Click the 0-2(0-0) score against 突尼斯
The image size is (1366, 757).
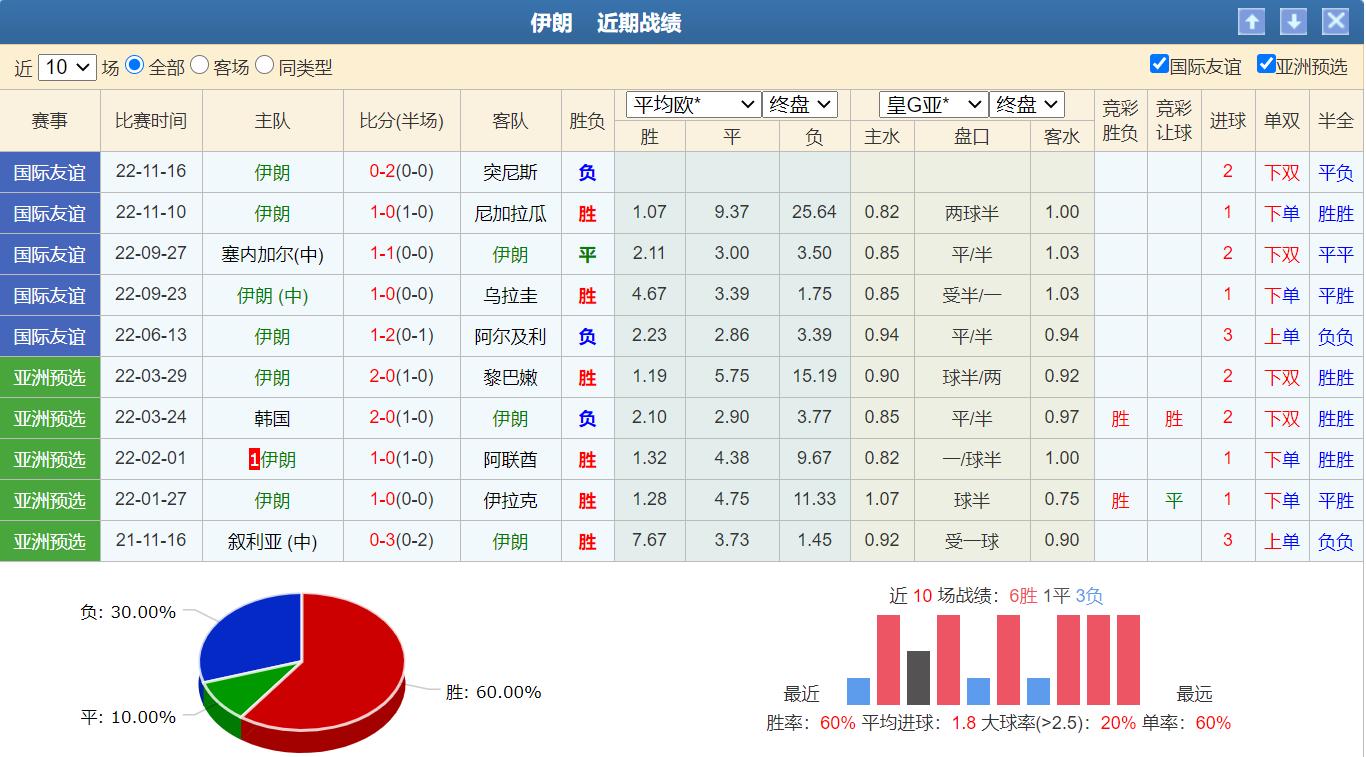click(x=402, y=171)
